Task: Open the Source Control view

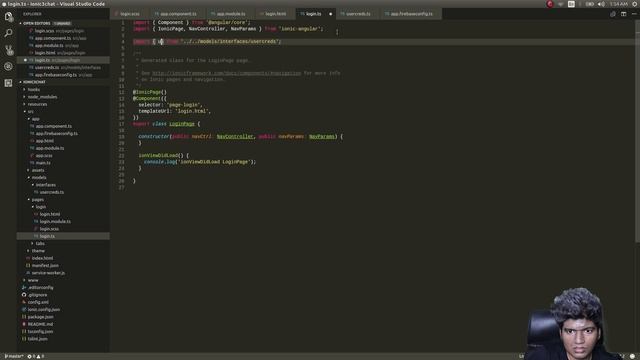Action: pos(8,50)
